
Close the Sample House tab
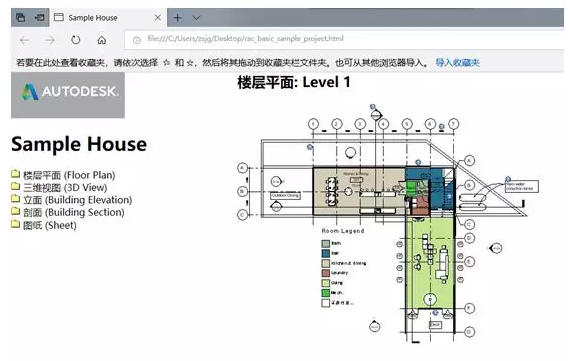click(x=157, y=17)
